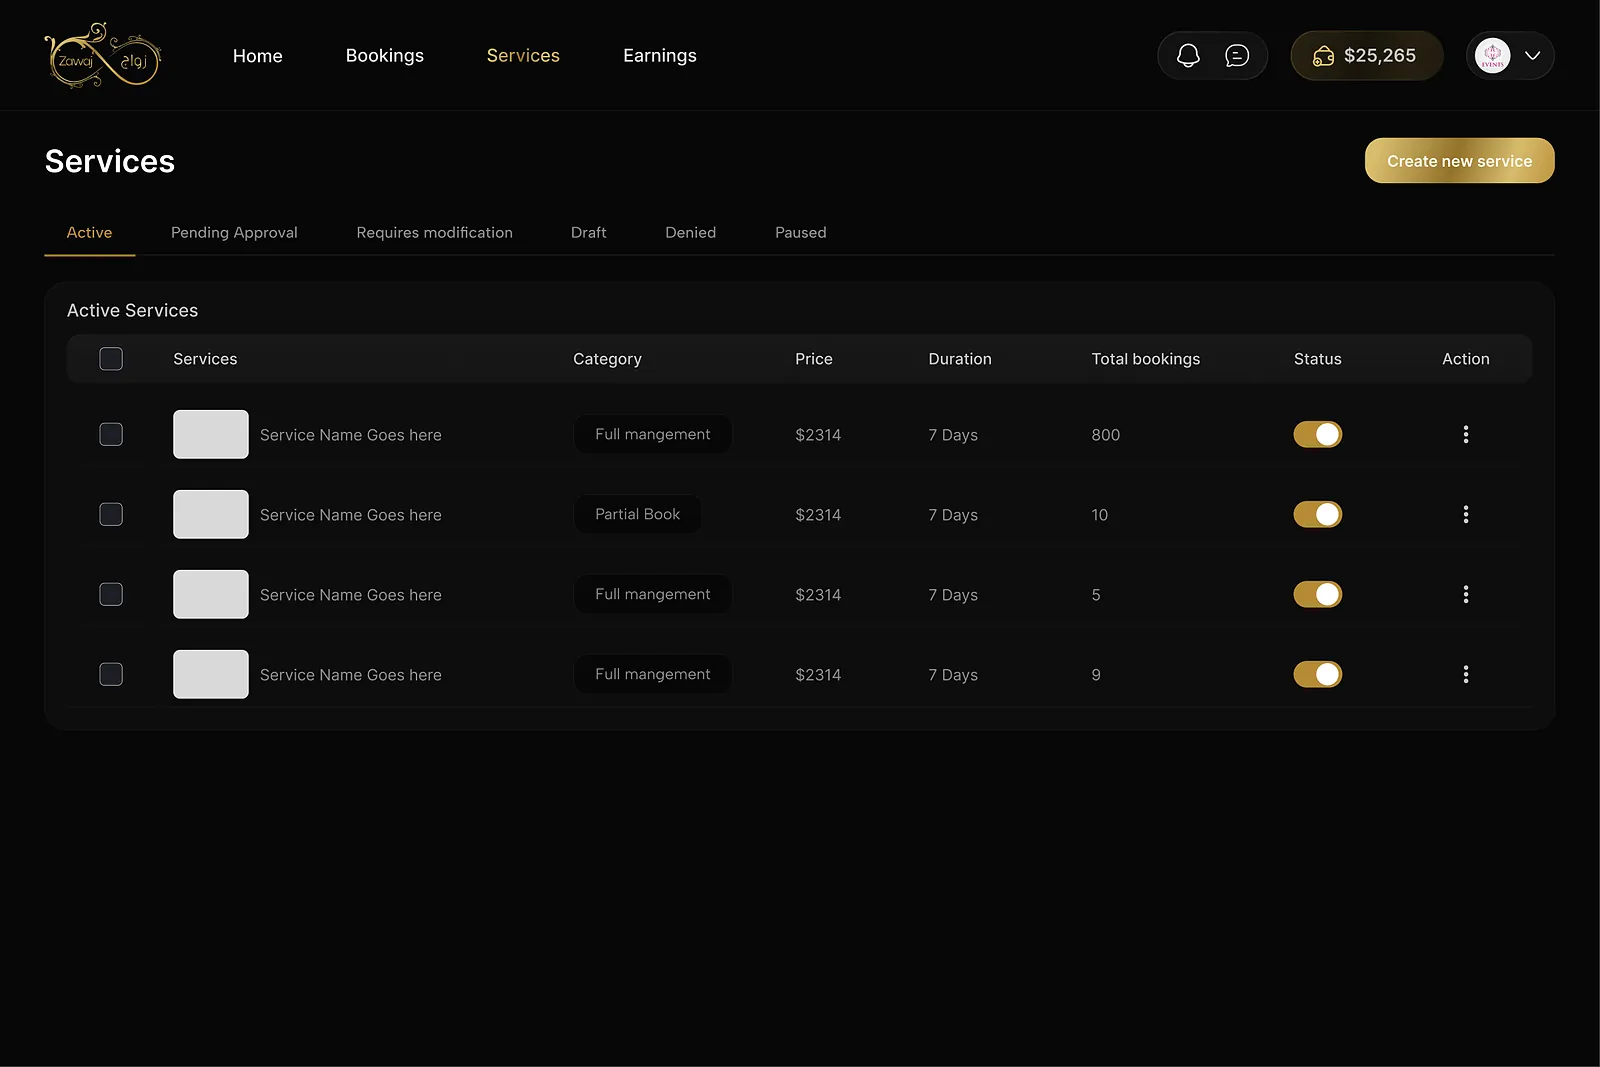Screen dimensions: 1600x1067
Task: Select the Active tab
Action: (89, 232)
